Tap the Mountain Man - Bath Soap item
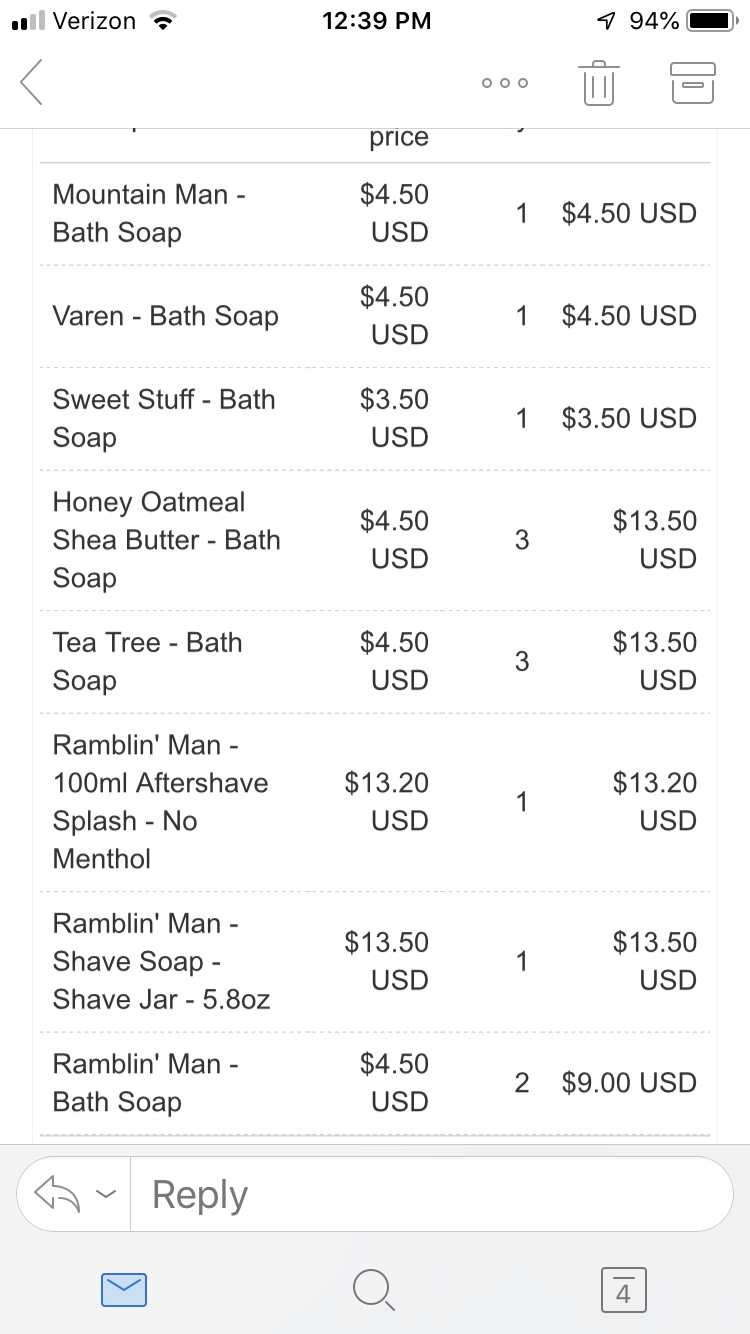Viewport: 750px width, 1334px height. 150,213
